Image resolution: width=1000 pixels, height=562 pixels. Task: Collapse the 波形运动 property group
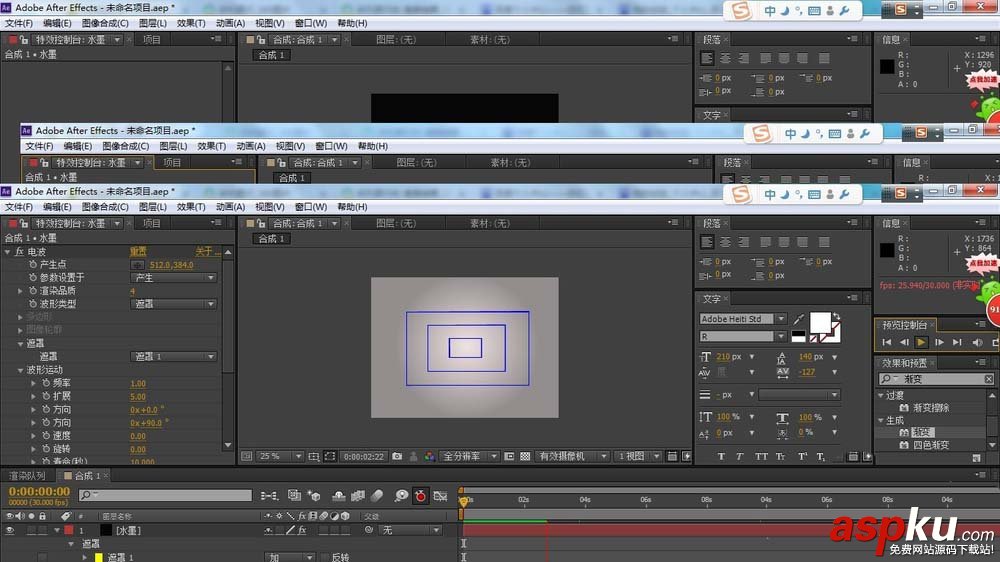20,370
